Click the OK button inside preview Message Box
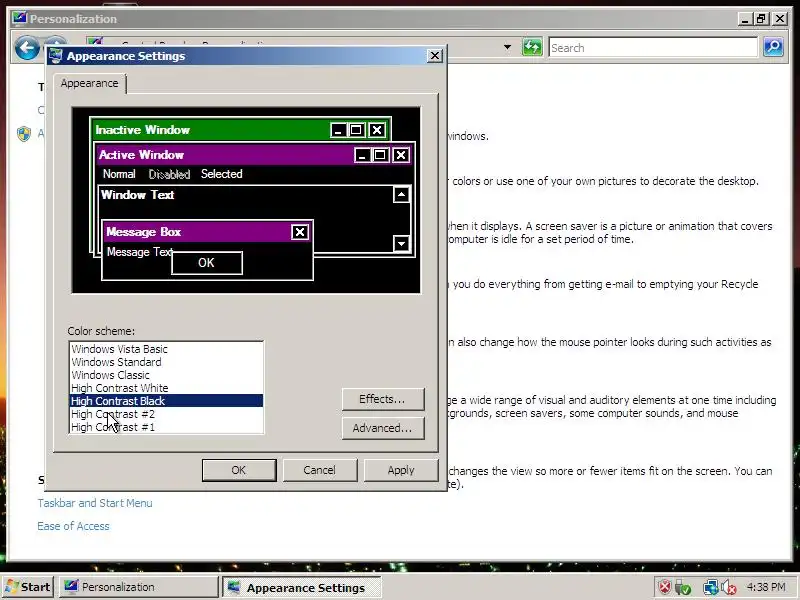This screenshot has height=600, width=800. [207, 263]
